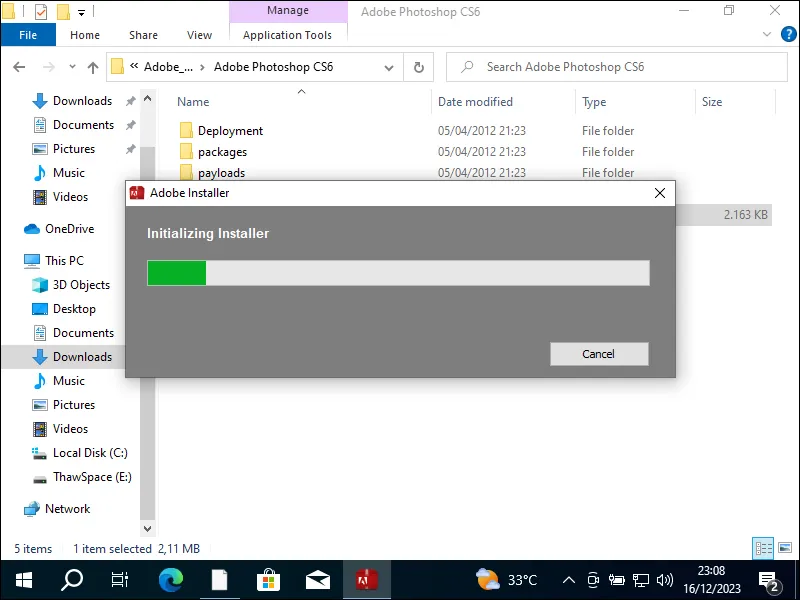Viewport: 800px width, 600px height.
Task: Expand the address bar history dropdown
Action: coord(389,67)
